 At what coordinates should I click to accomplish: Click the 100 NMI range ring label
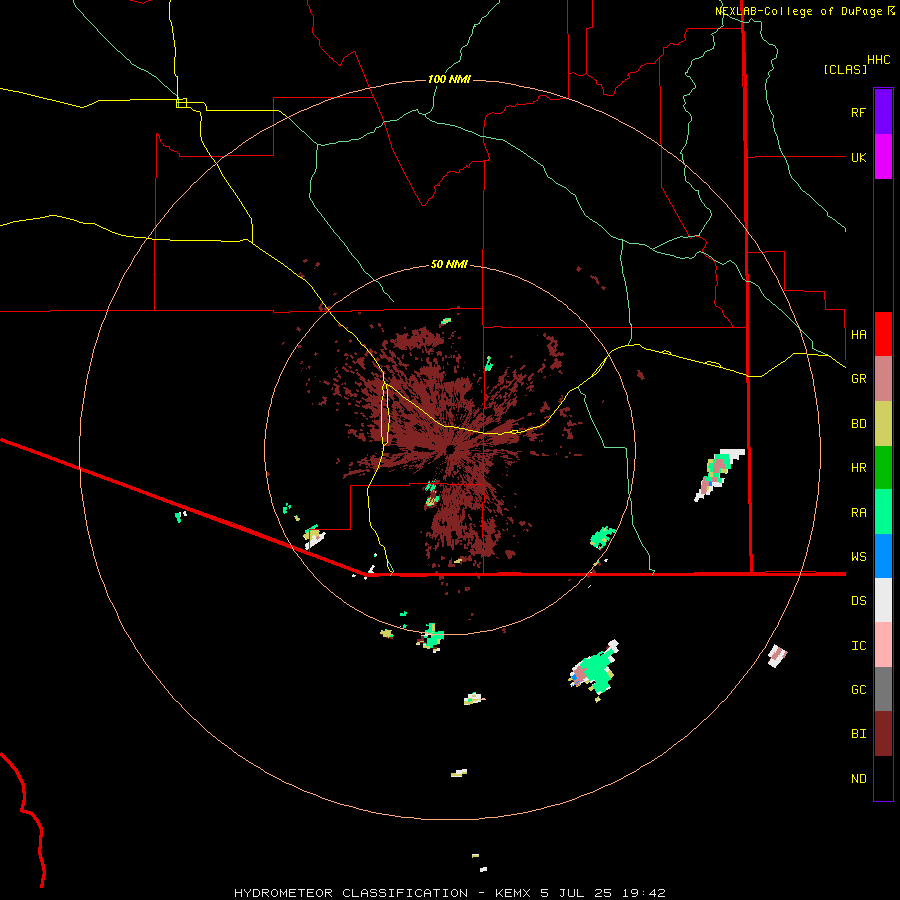coord(449,79)
